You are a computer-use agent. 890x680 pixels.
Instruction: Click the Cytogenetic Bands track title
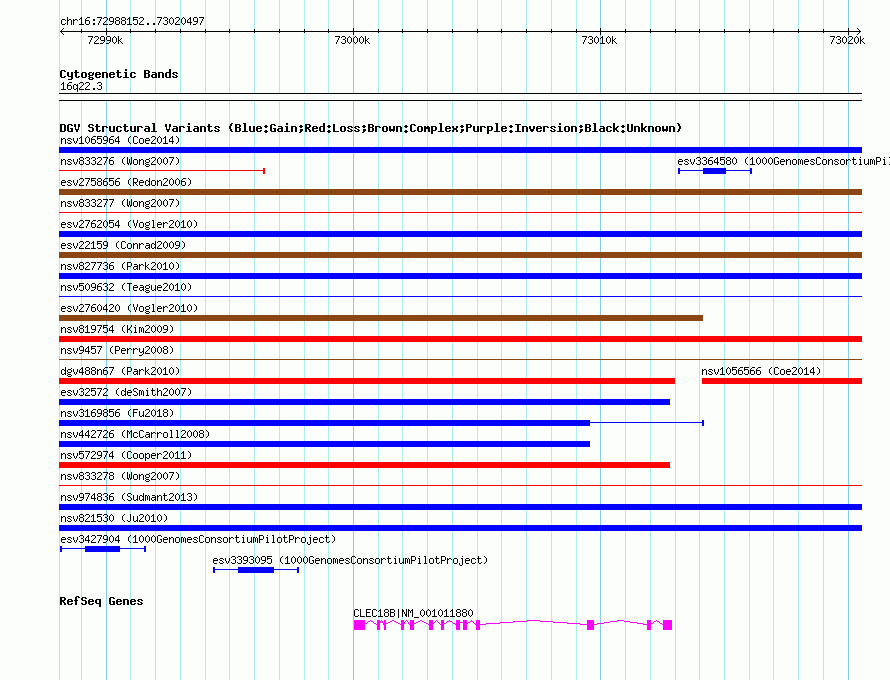tap(119, 74)
